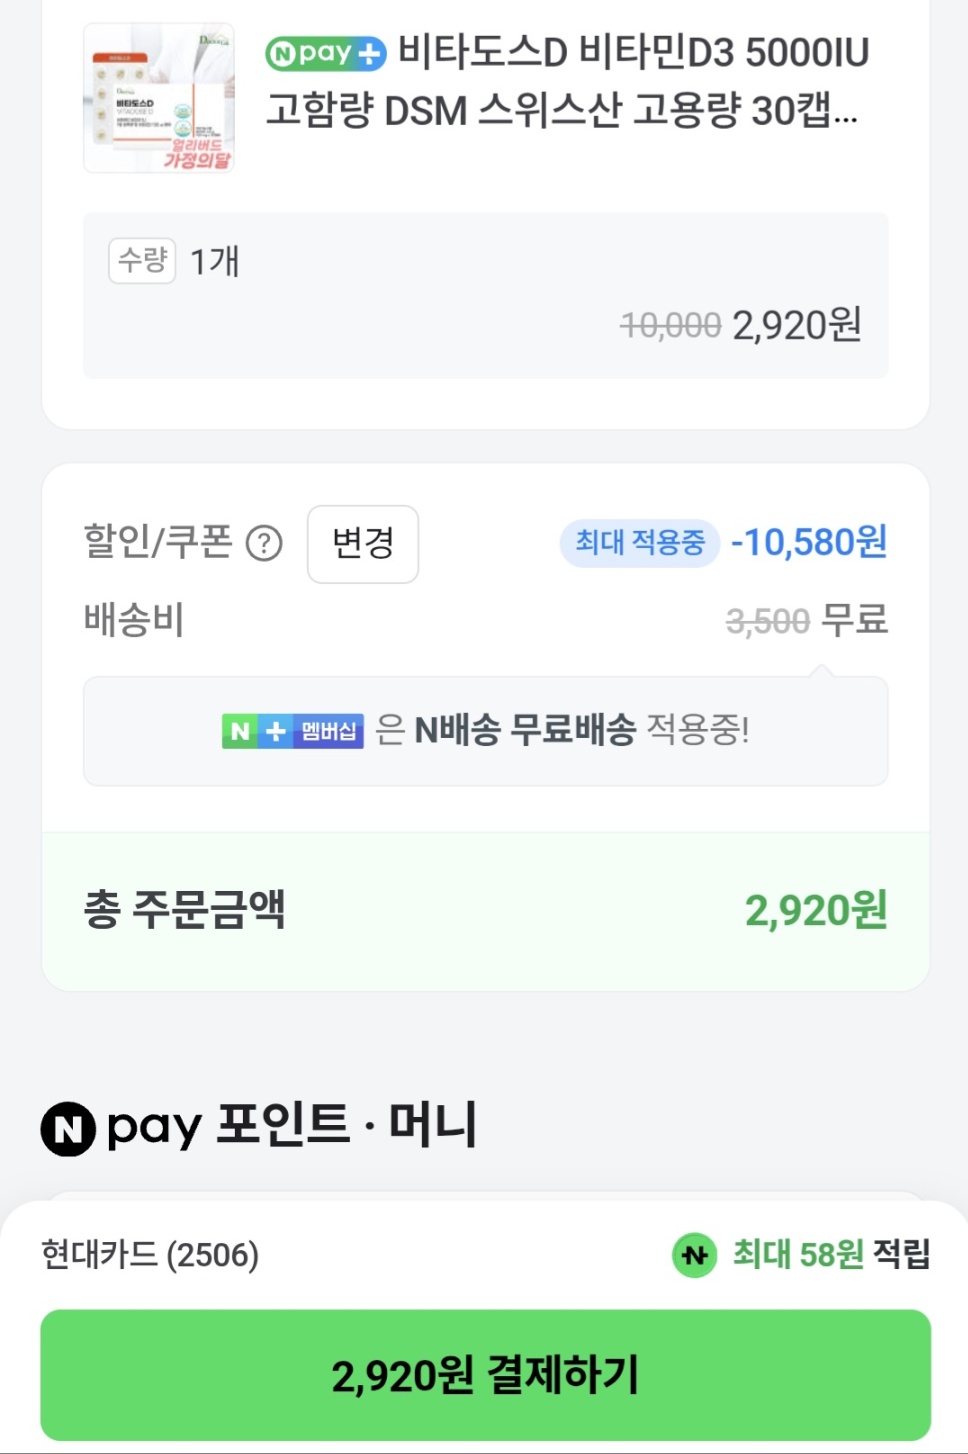Screen dimensions: 968x1454
Task: Tap the struck-through 10,000 original price
Action: (x=670, y=325)
